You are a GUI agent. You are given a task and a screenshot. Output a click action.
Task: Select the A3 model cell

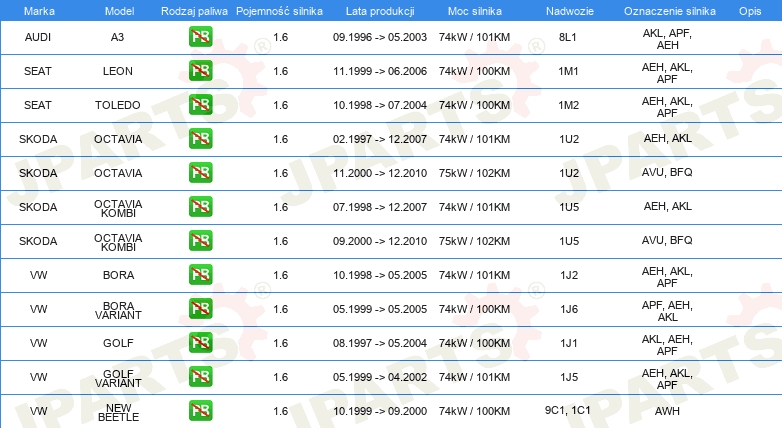tap(117, 37)
